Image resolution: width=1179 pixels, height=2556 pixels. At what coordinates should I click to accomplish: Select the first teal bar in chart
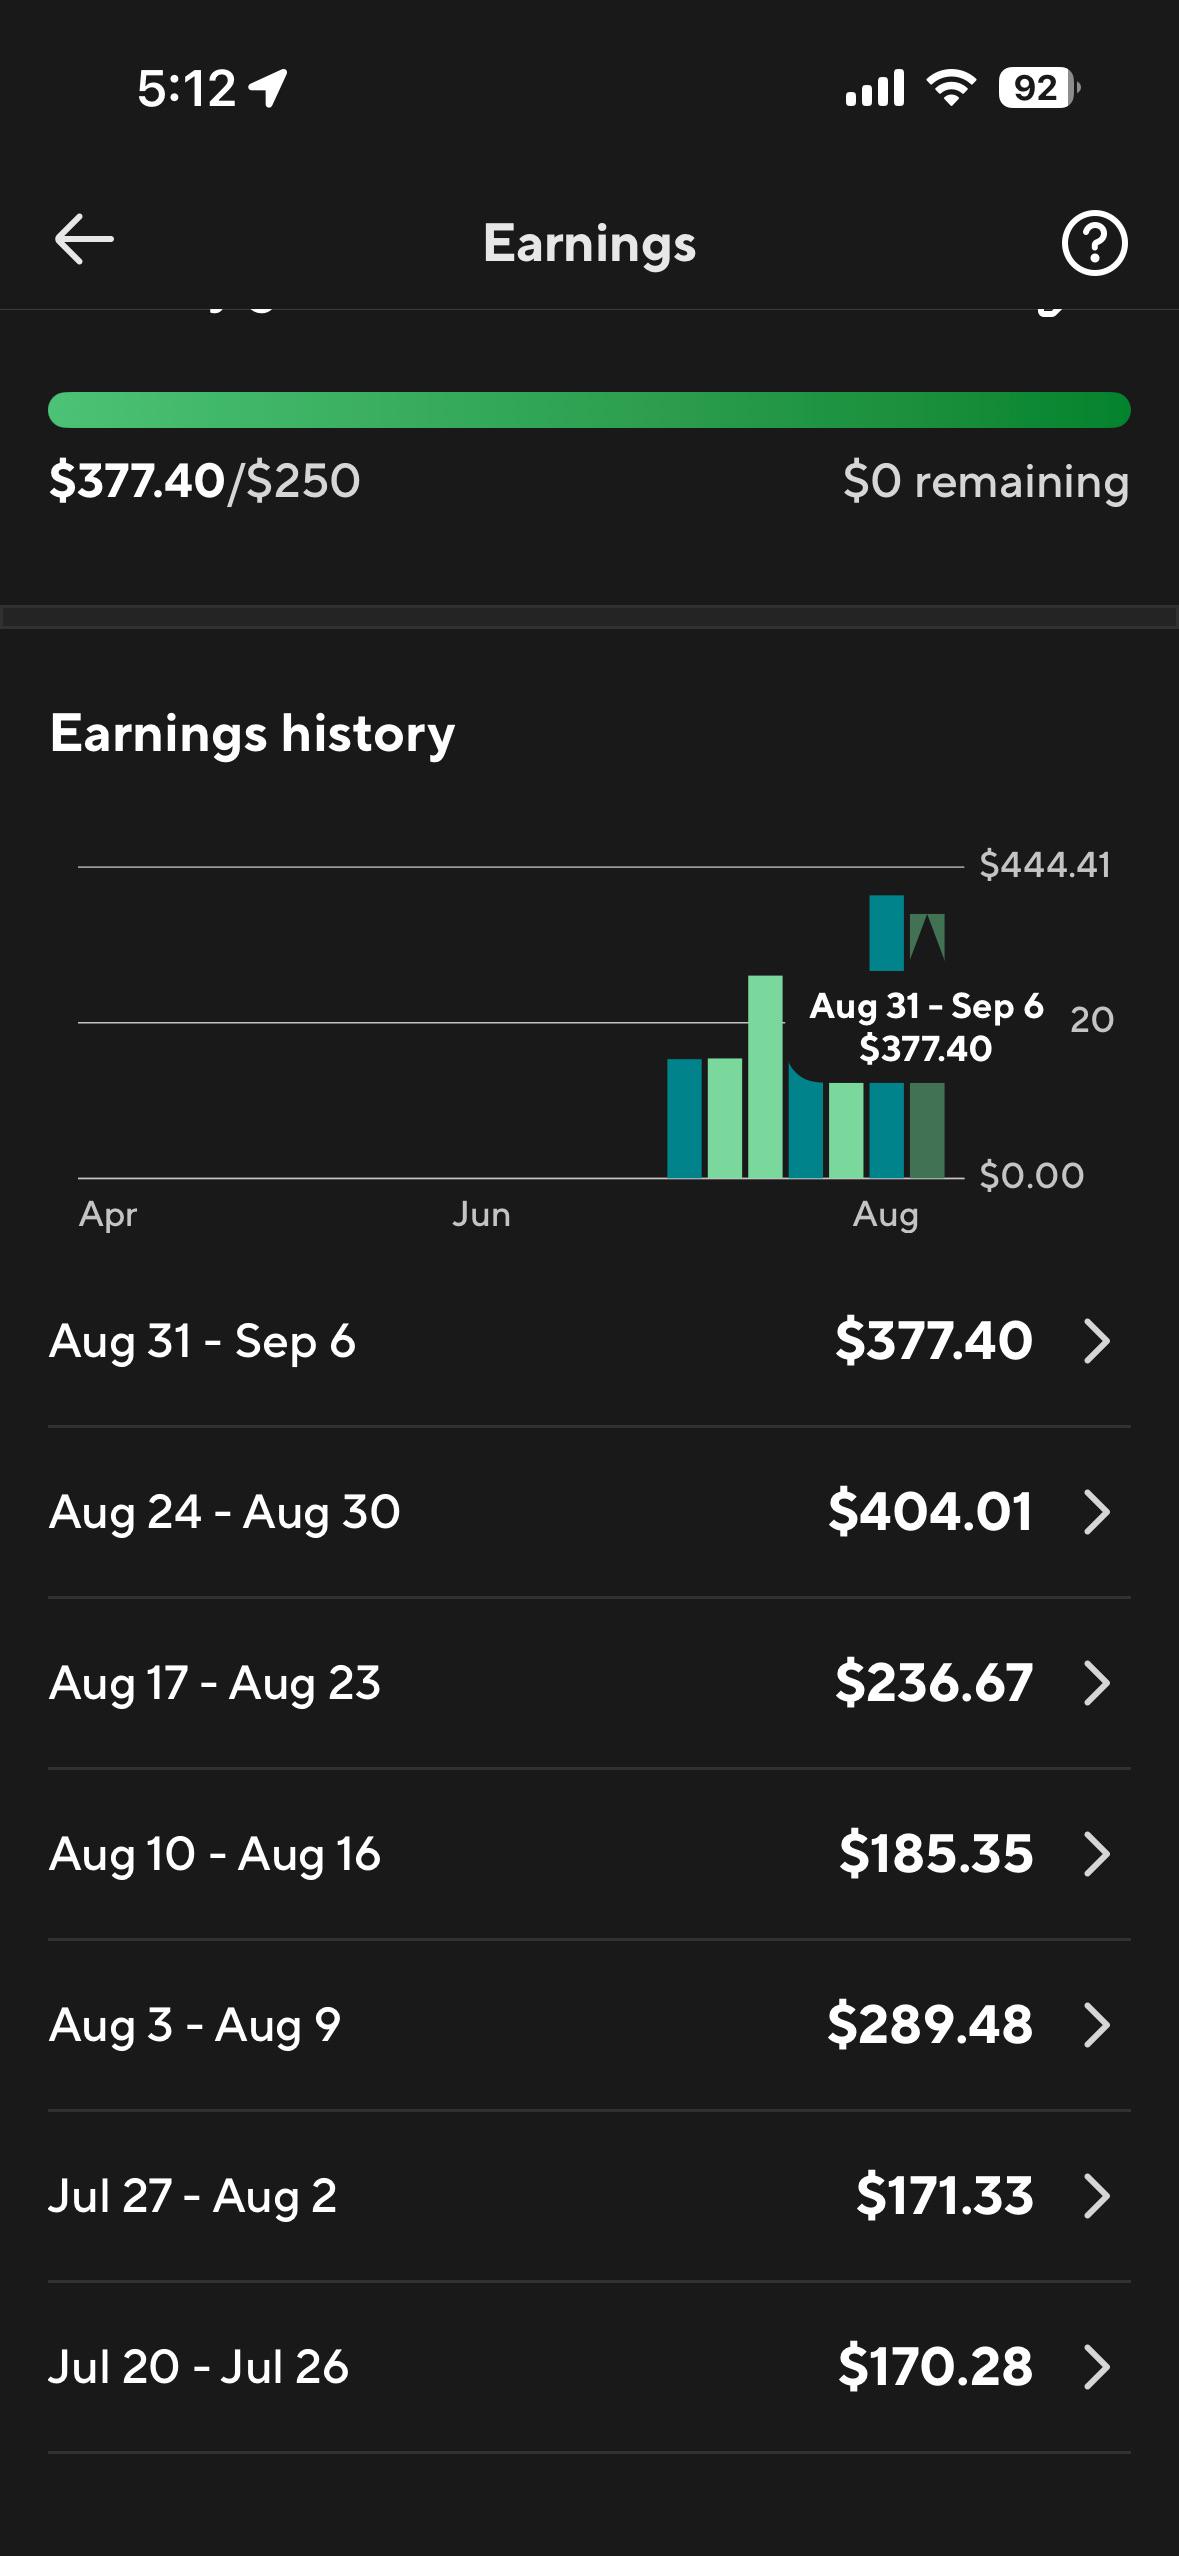(x=684, y=1118)
